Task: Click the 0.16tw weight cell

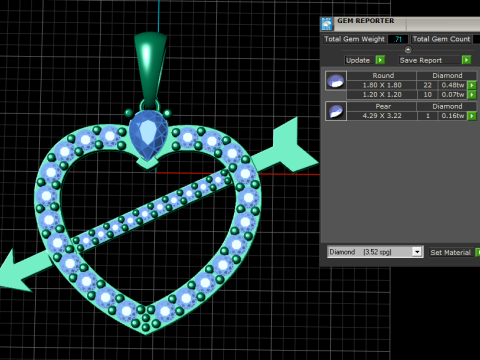Action: (452, 116)
